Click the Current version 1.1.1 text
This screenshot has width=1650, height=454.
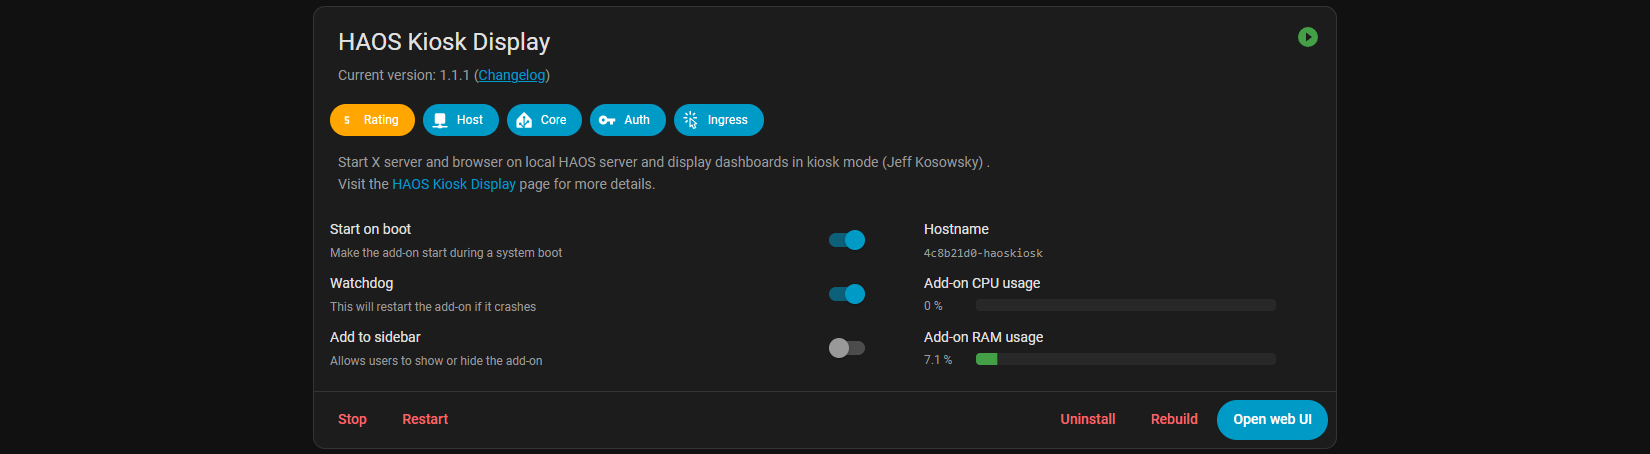coord(404,75)
